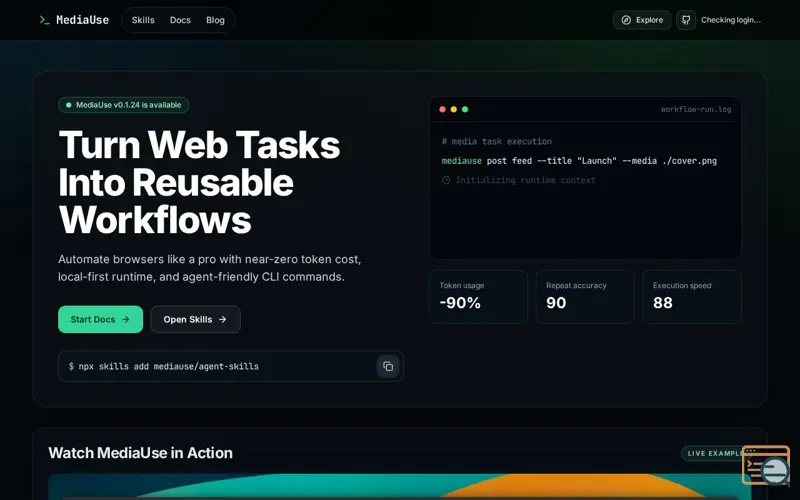Click the workflow-run.log filename
The image size is (800, 500).
[x=696, y=109]
